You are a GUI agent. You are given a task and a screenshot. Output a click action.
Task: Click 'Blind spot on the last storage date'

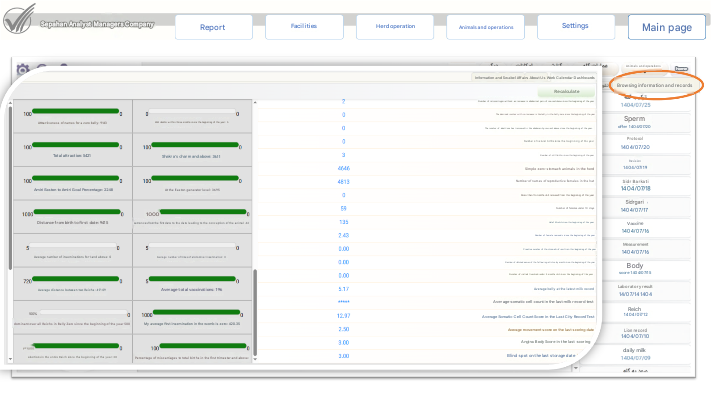[542, 356]
